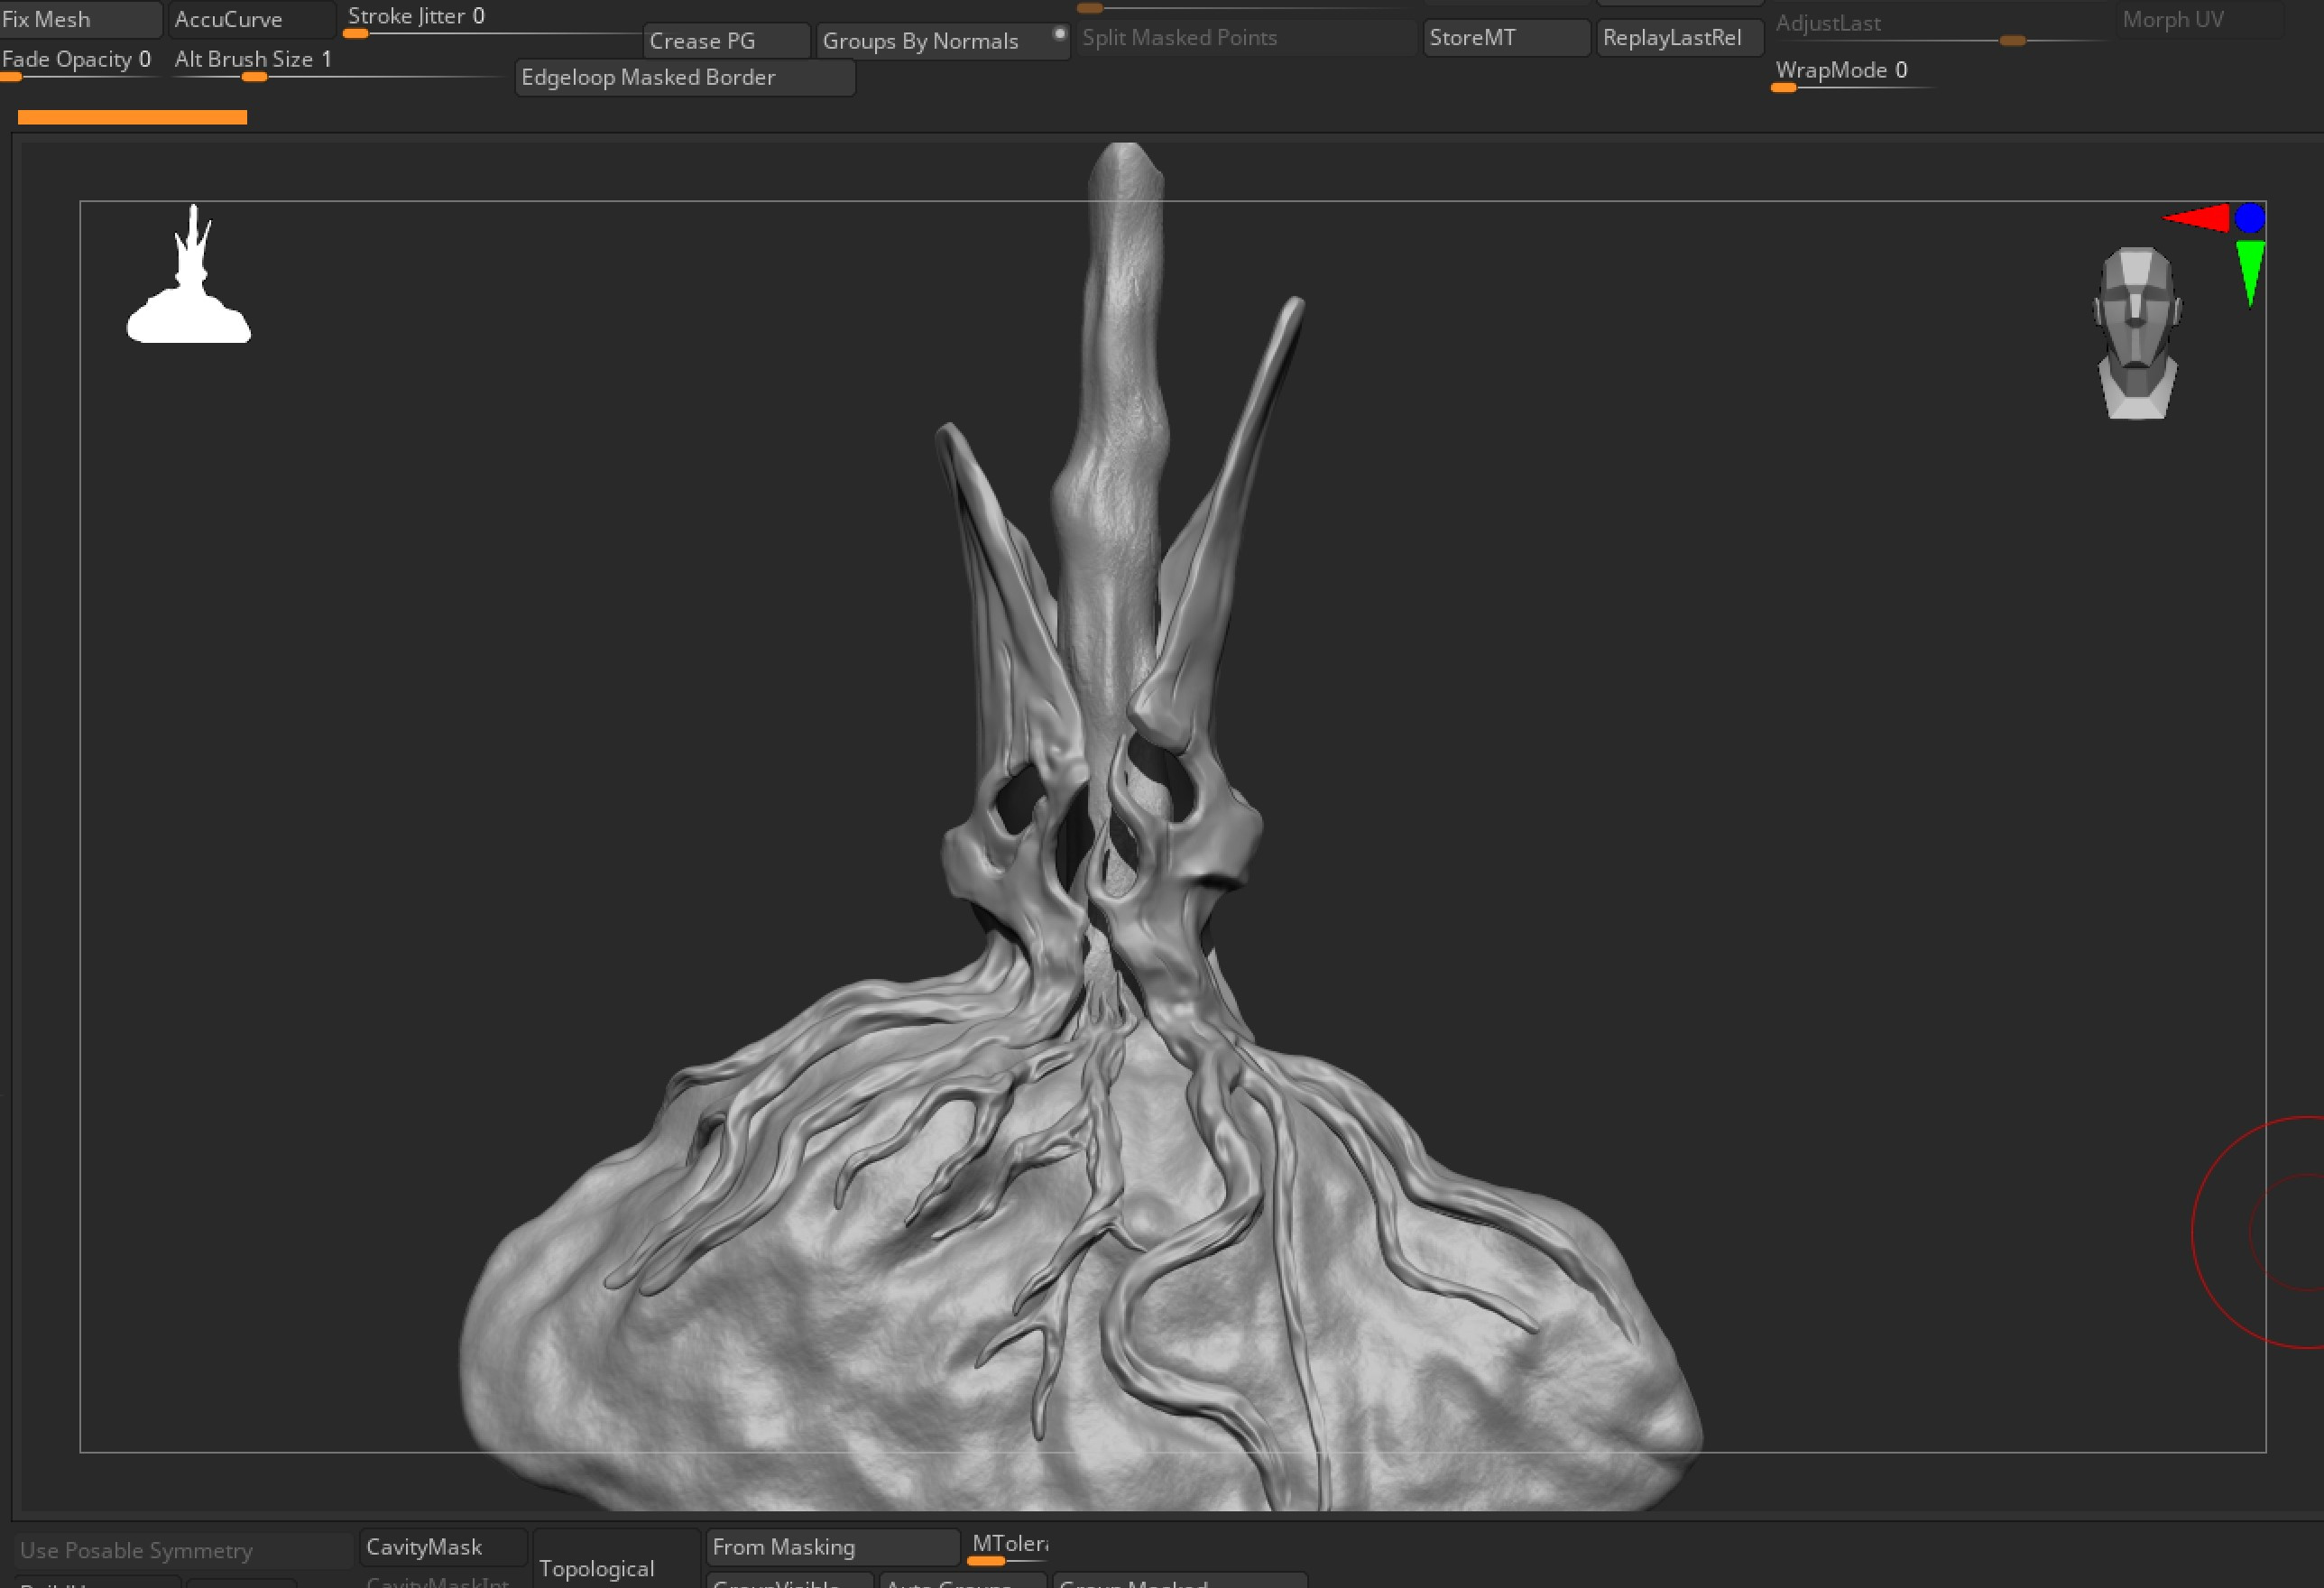
Task: Click Groups By Normals button
Action: 942,41
